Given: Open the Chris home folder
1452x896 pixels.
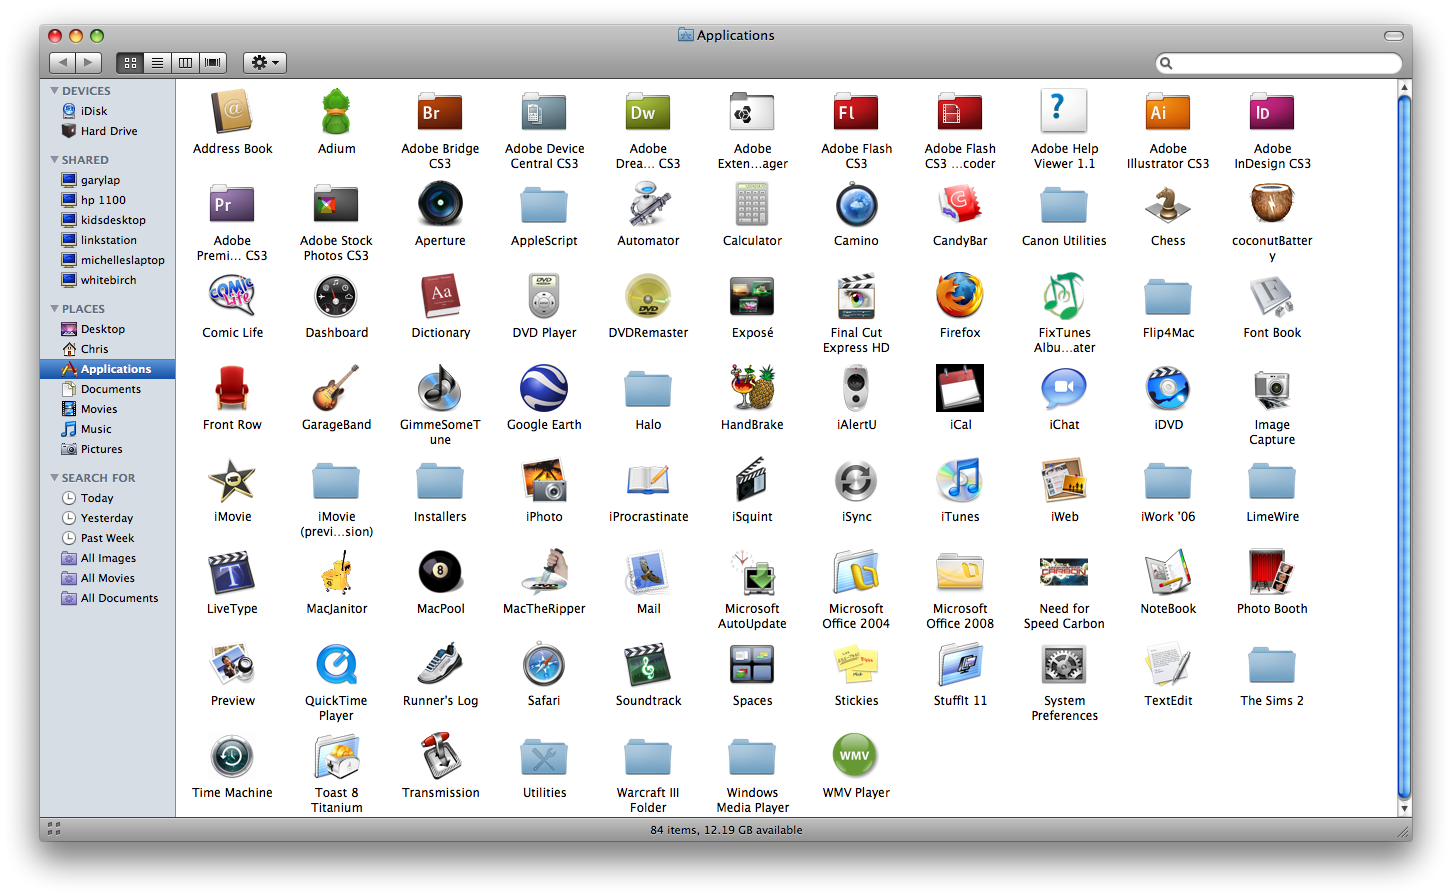Looking at the screenshot, I should pyautogui.click(x=108, y=349).
